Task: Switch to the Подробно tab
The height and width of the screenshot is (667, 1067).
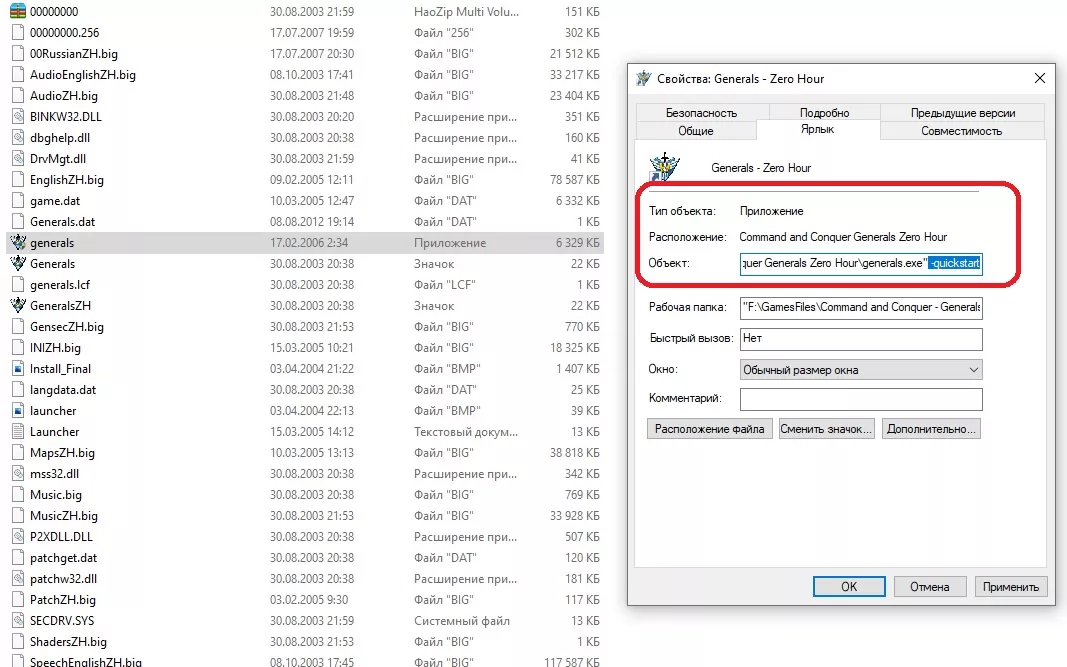Action: pos(824,113)
